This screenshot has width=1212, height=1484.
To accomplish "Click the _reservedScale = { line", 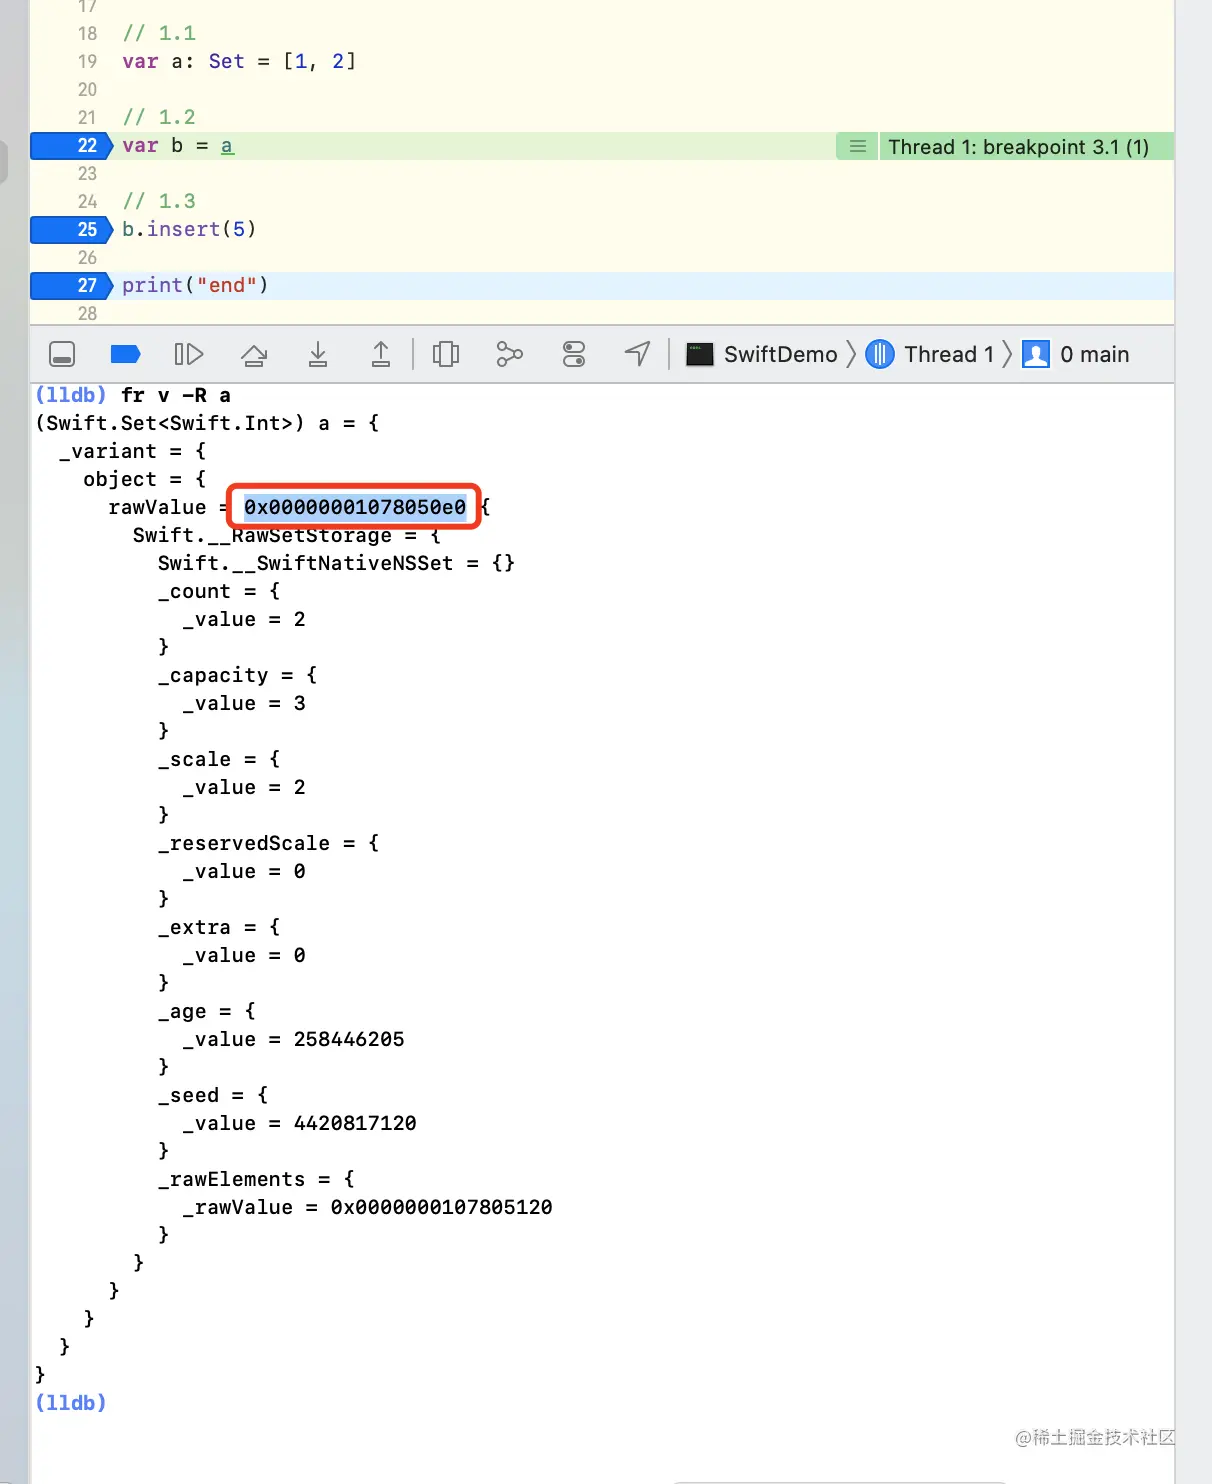I will [x=268, y=843].
